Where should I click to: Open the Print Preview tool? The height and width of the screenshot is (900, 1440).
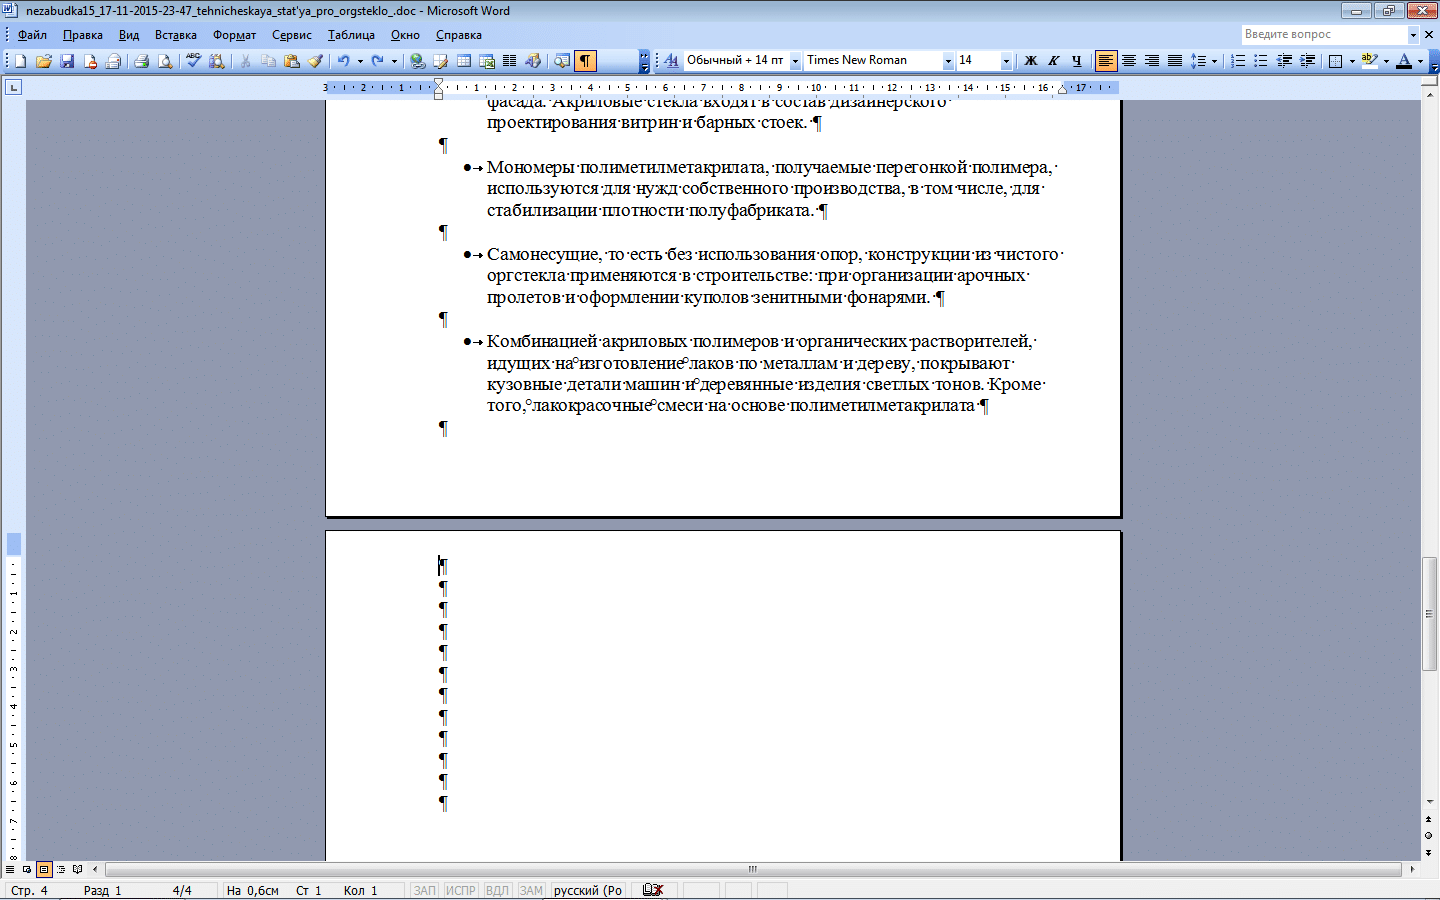pos(166,61)
